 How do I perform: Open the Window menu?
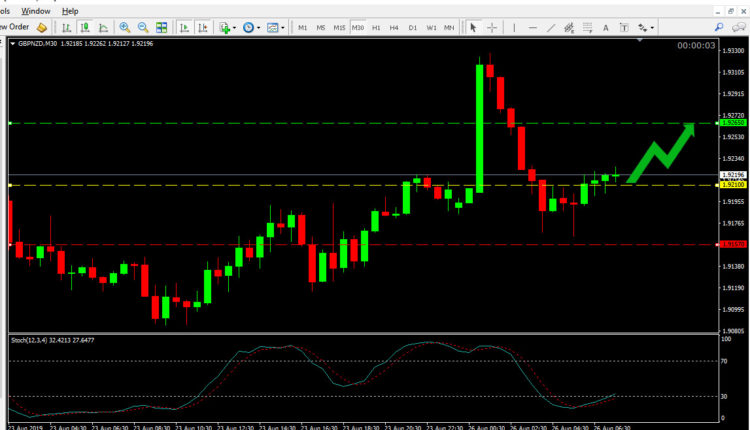tap(36, 11)
